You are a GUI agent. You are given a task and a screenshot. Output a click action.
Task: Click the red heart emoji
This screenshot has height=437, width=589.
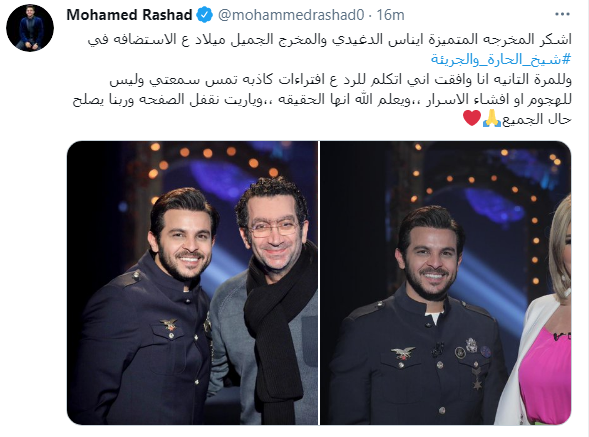[472, 118]
